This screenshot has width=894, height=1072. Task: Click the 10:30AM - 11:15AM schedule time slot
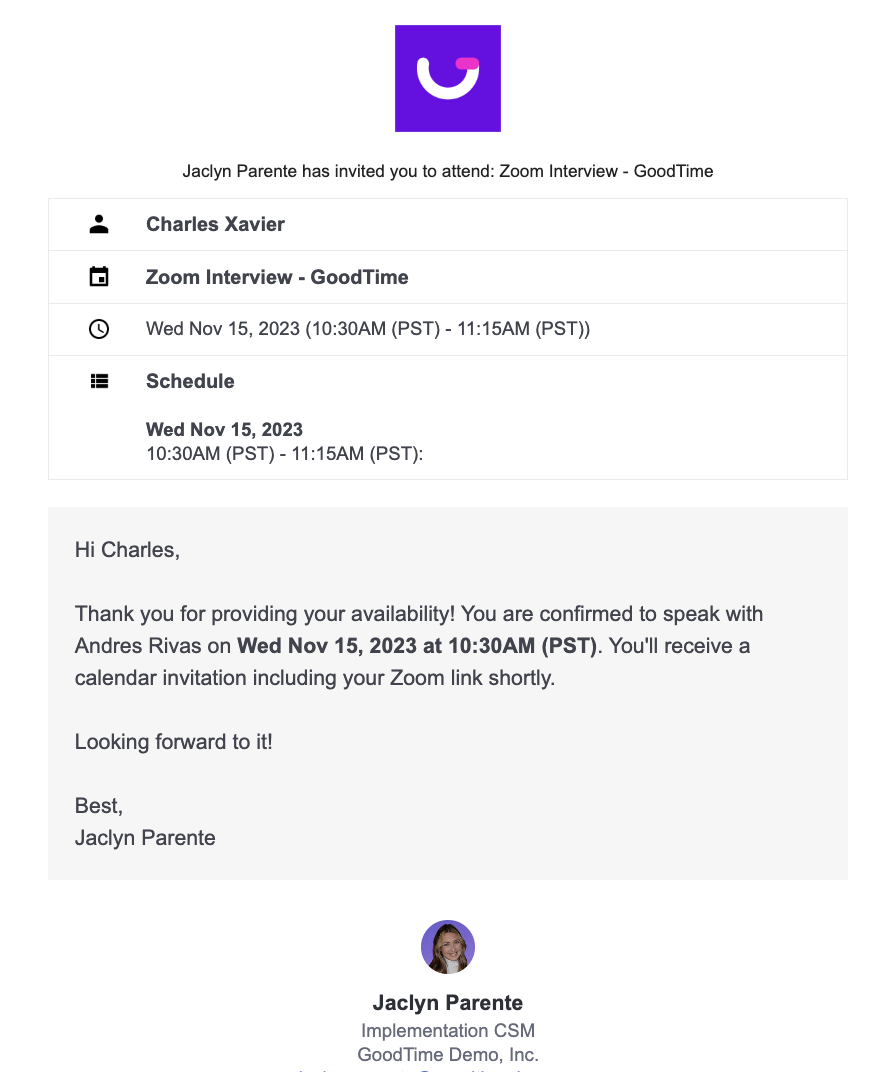(285, 454)
